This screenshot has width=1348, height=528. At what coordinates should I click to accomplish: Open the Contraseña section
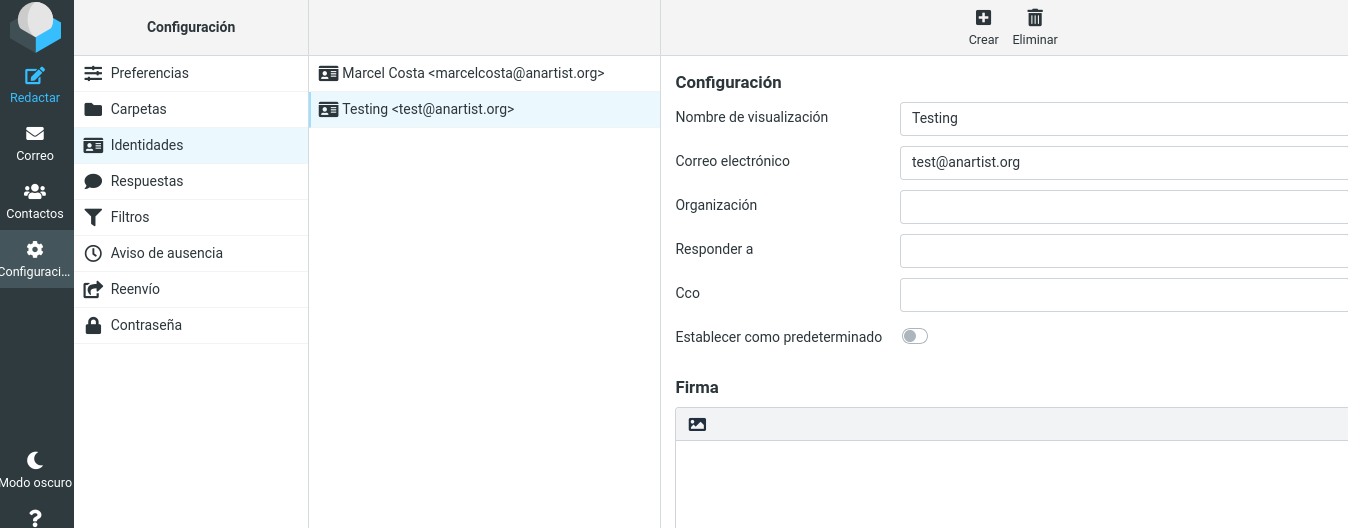[146, 325]
